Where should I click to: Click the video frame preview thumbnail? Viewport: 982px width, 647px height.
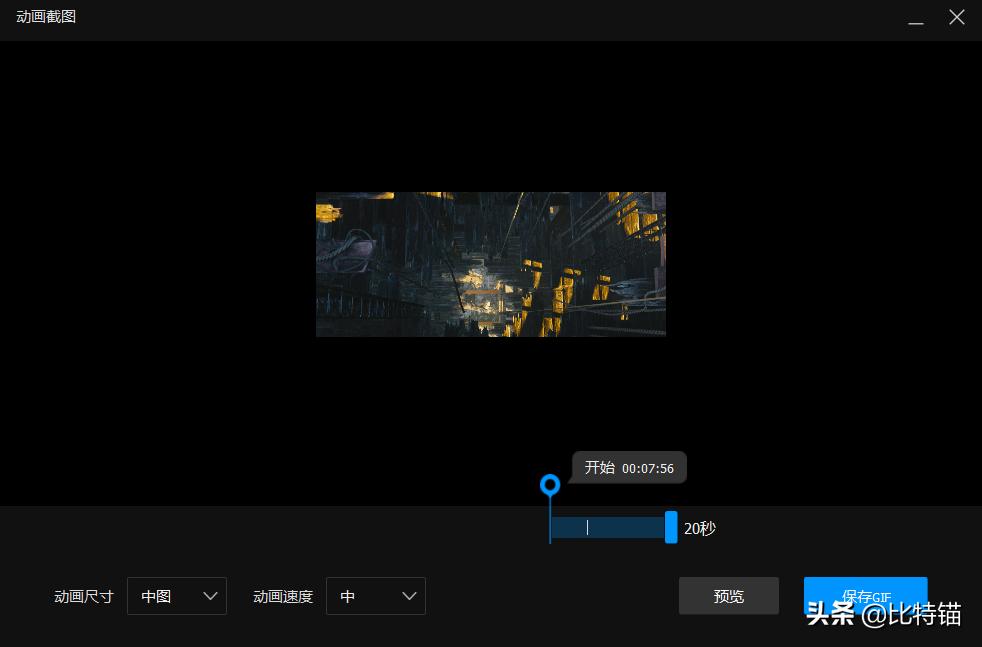490,264
